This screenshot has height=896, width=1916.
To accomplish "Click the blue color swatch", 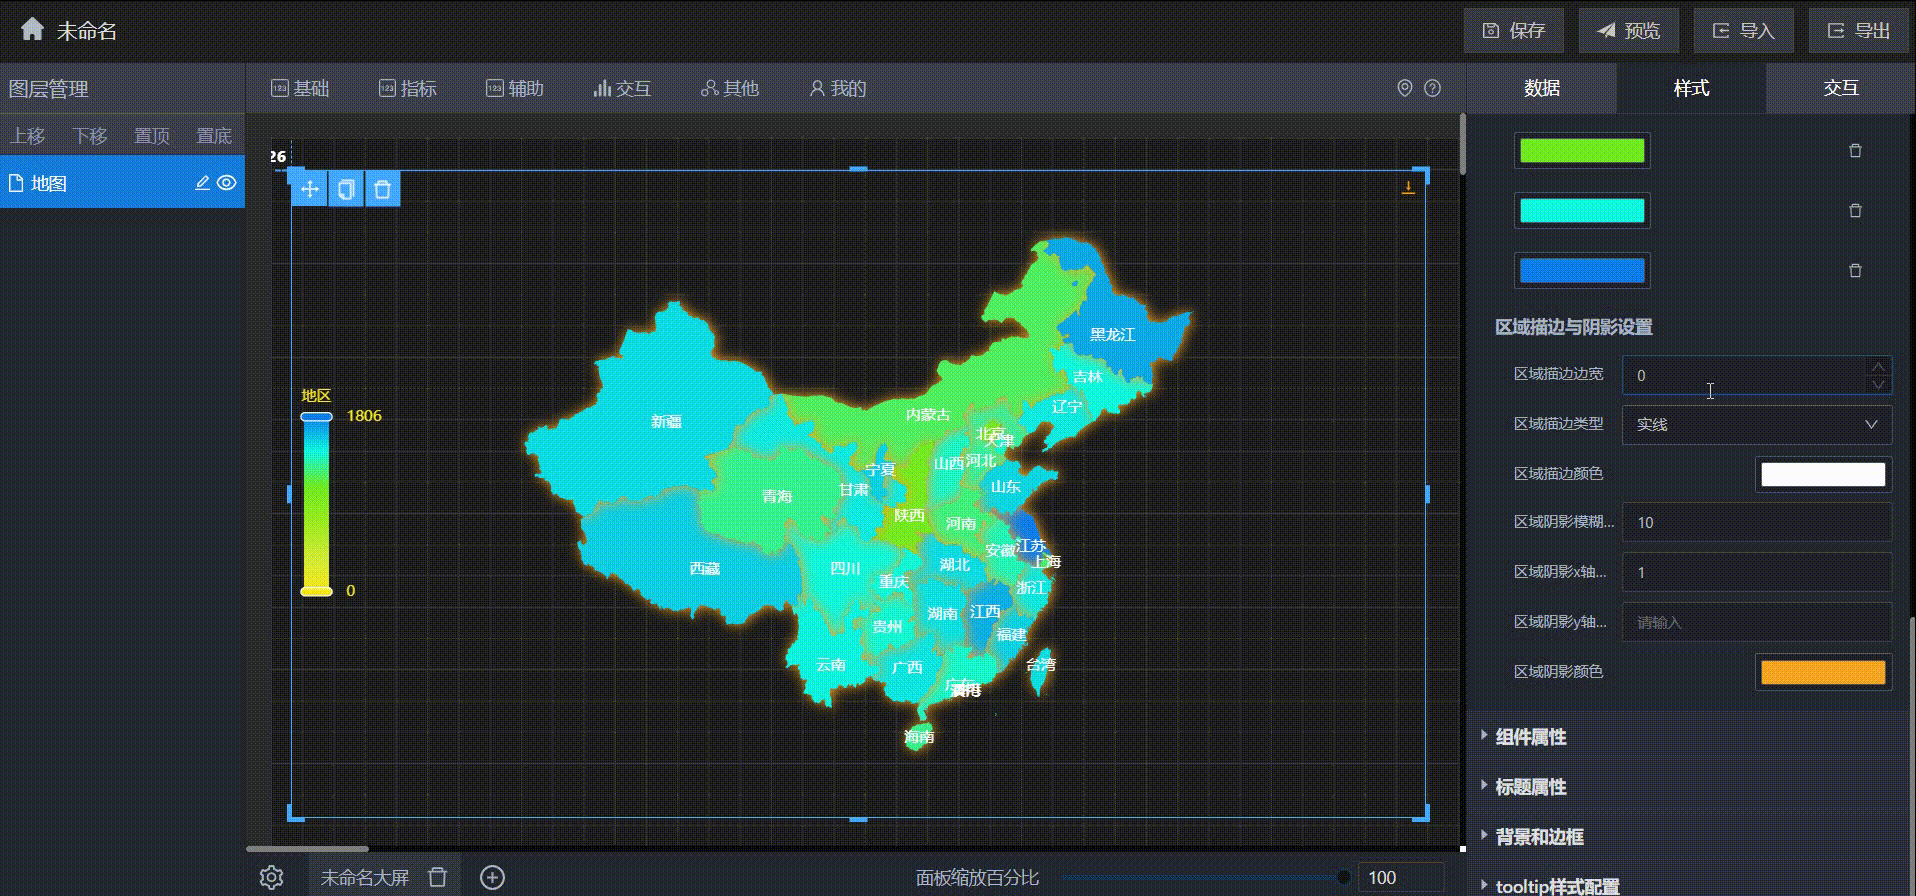I will [1582, 271].
